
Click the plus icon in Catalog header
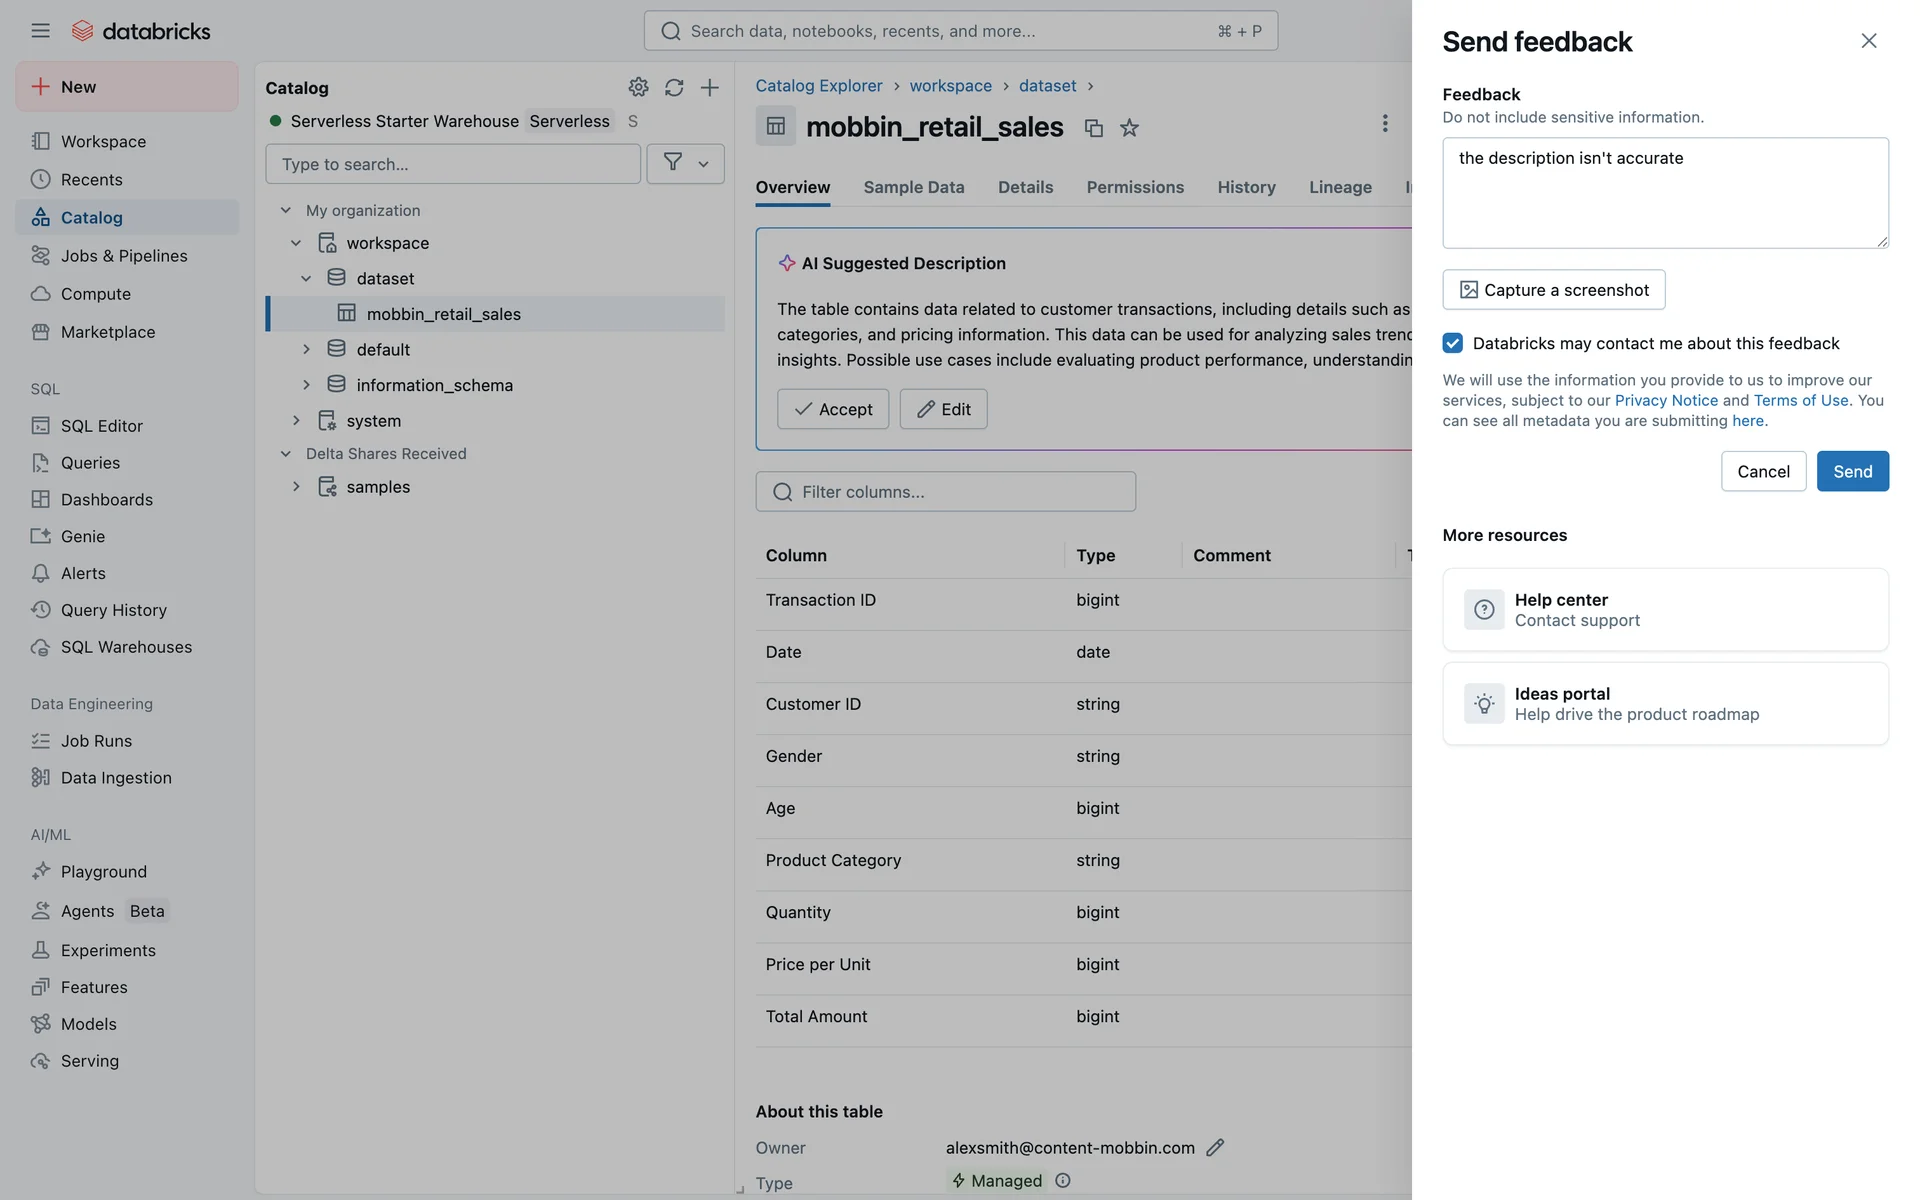click(709, 87)
